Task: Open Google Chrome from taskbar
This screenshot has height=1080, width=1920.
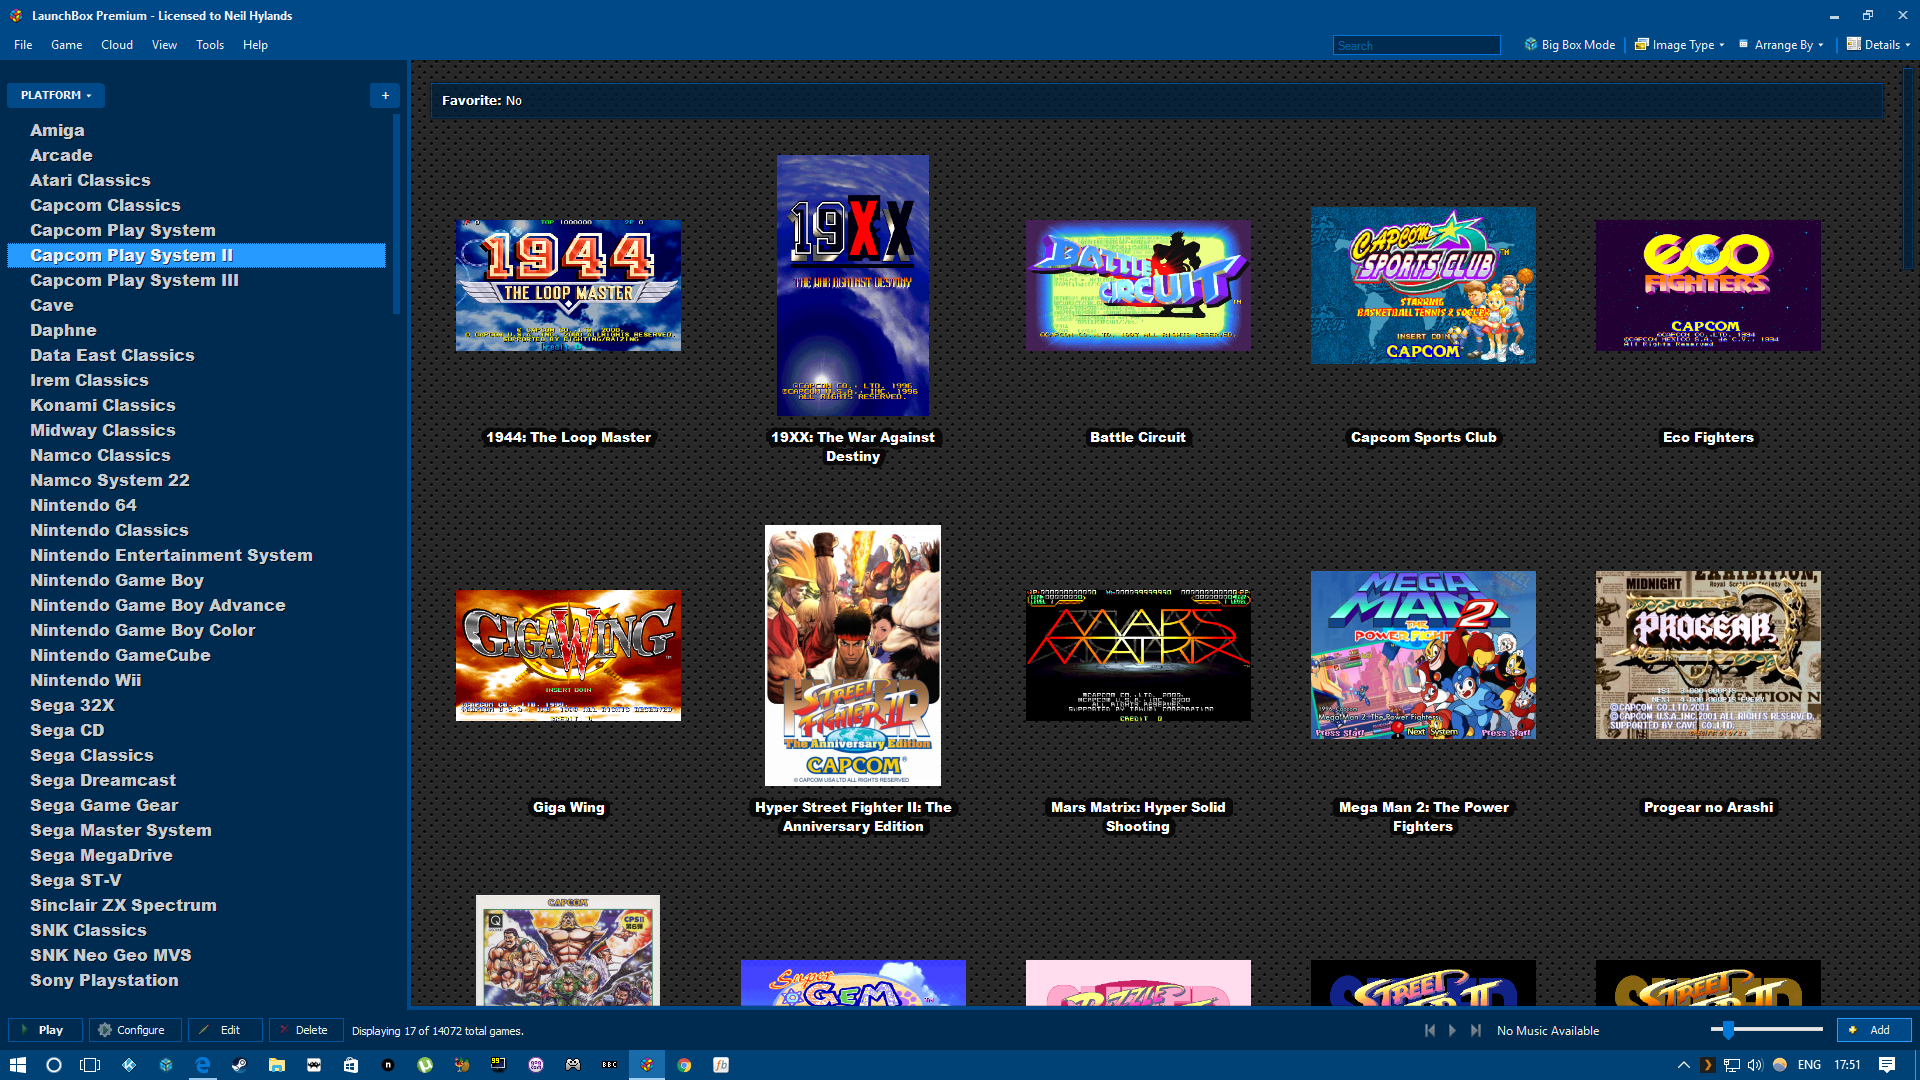Action: click(x=684, y=1065)
